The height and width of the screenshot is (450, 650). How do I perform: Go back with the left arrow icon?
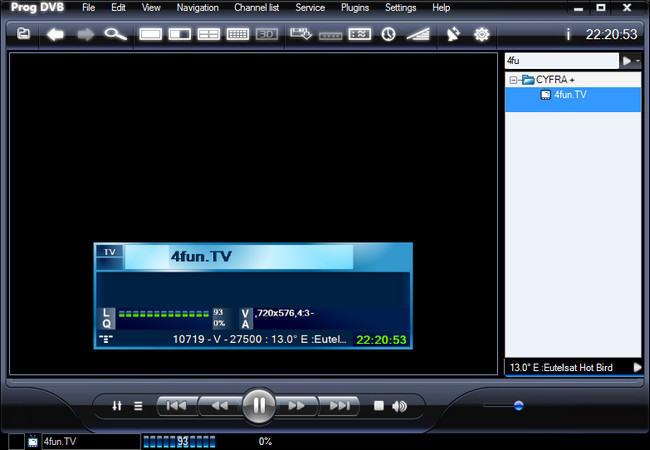(x=55, y=34)
